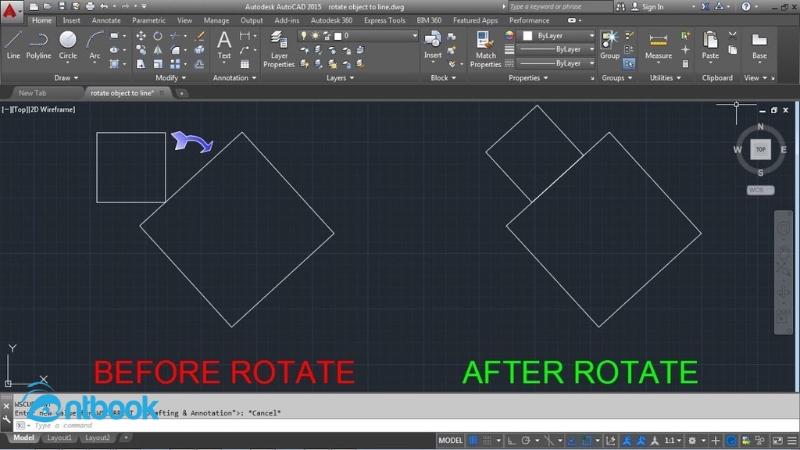Image resolution: width=800 pixels, height=450 pixels.
Task: Toggle grid display in status bar
Action: point(473,440)
